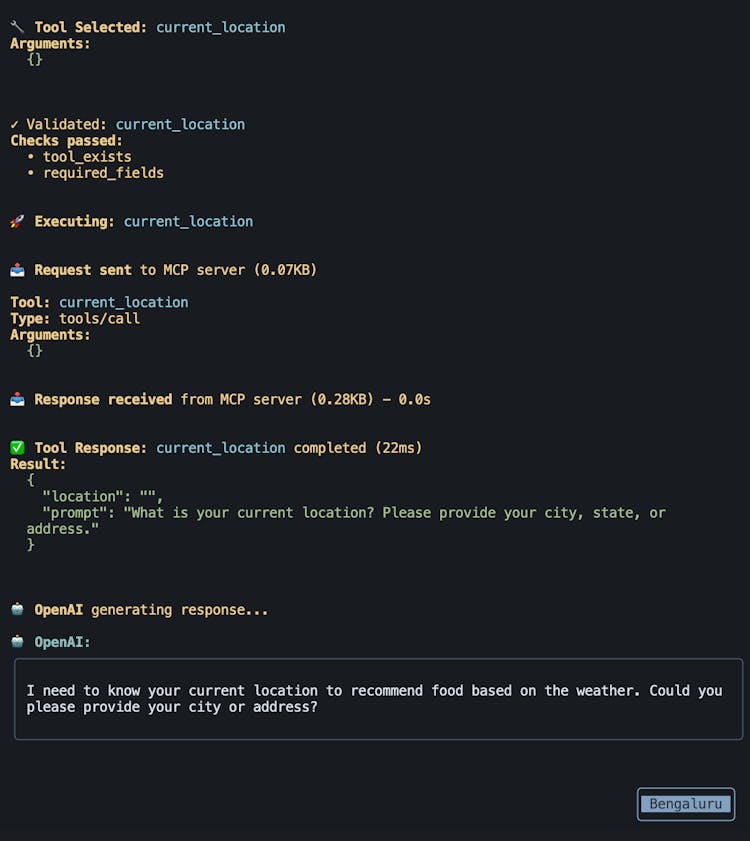Click the Bengaluru input box
Viewport: 750px width, 841px height.
pyautogui.click(x=686, y=804)
